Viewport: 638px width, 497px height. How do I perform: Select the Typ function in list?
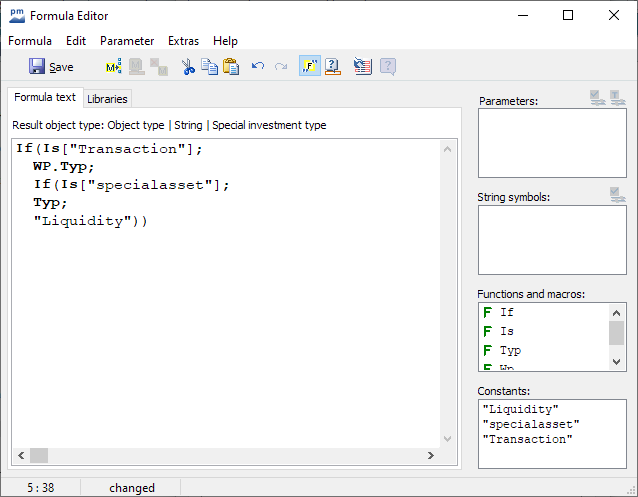pos(510,350)
